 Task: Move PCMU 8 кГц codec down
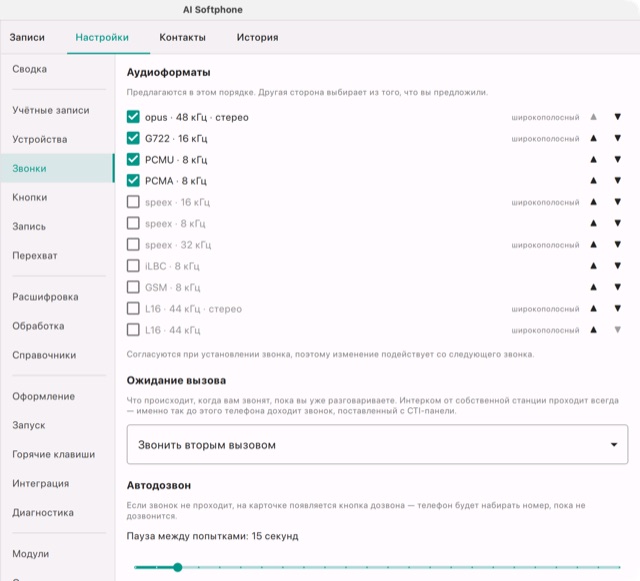point(618,160)
